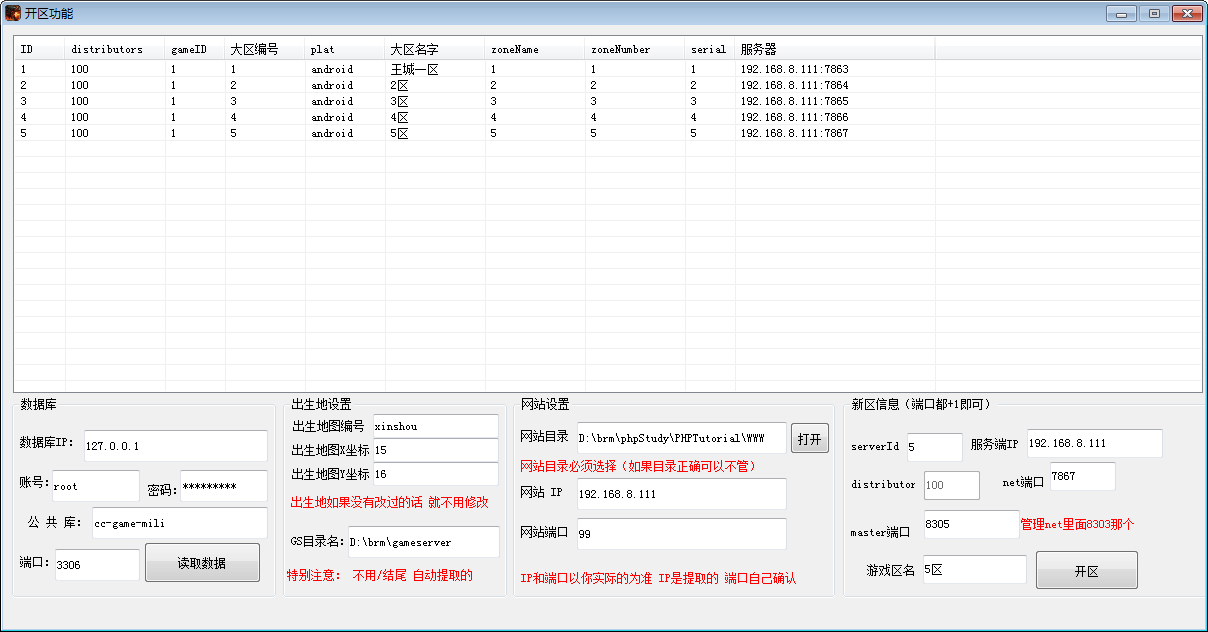Click the GS目录名 path field
Image resolution: width=1208 pixels, height=632 pixels.
click(x=423, y=542)
